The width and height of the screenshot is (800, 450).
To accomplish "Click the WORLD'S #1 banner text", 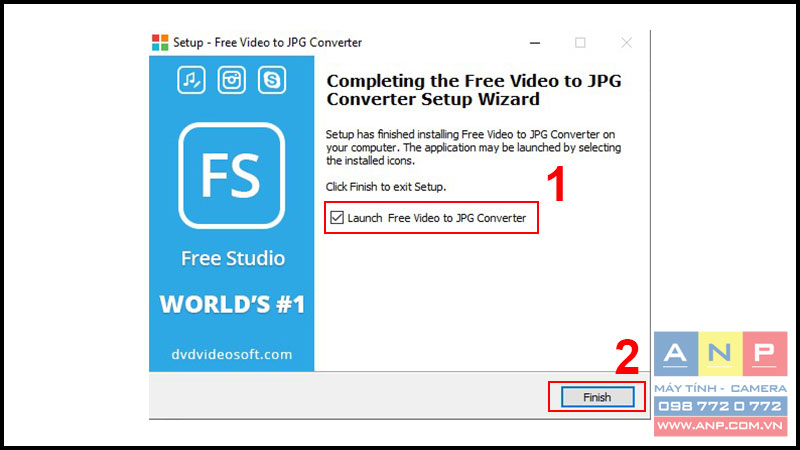I will click(x=232, y=304).
